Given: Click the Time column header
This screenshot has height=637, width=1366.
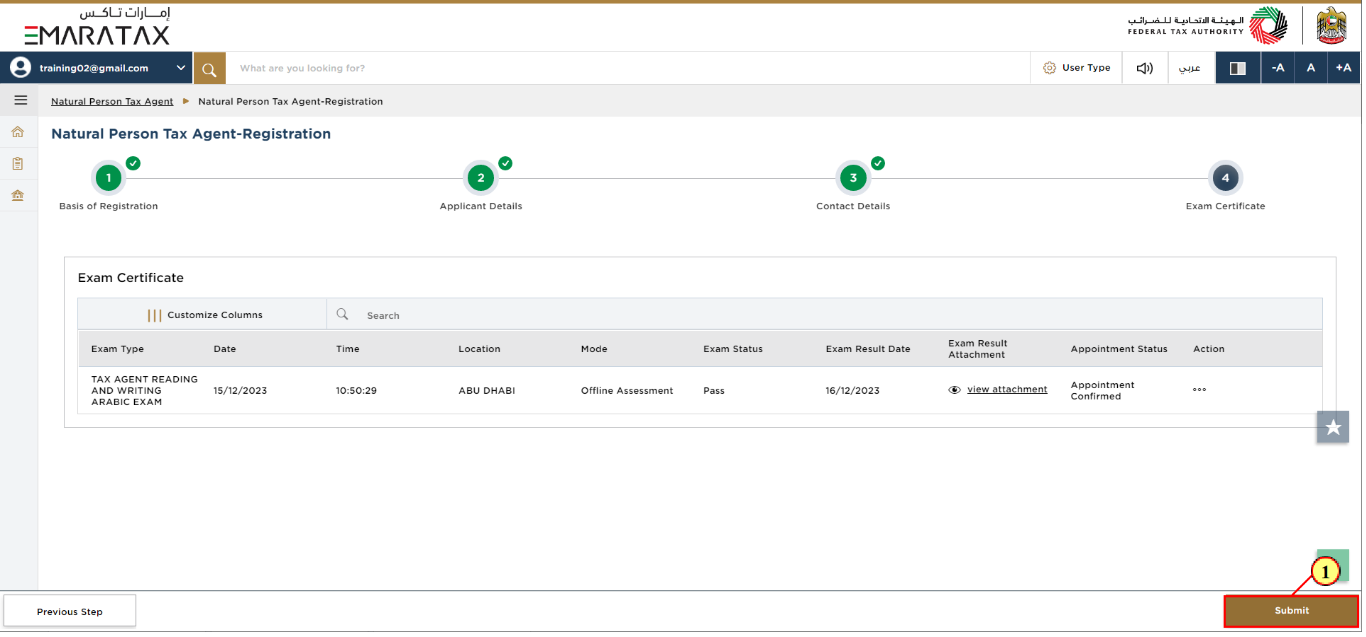Looking at the screenshot, I should (347, 349).
